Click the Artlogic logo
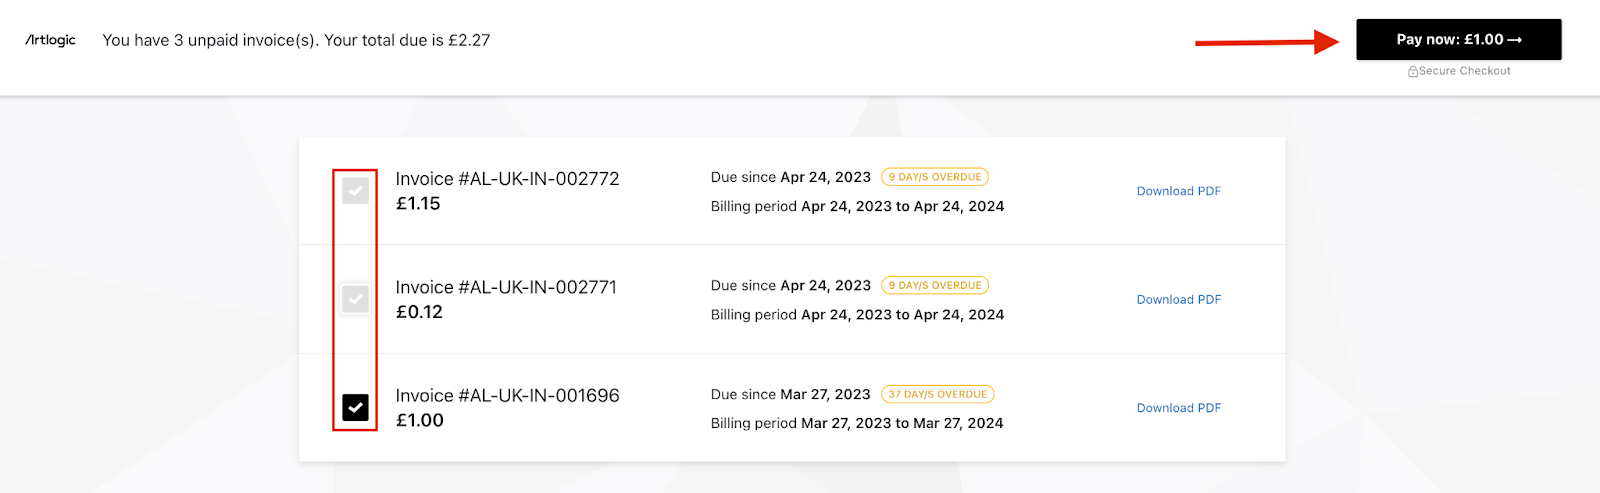The height and width of the screenshot is (493, 1600). click(x=50, y=40)
